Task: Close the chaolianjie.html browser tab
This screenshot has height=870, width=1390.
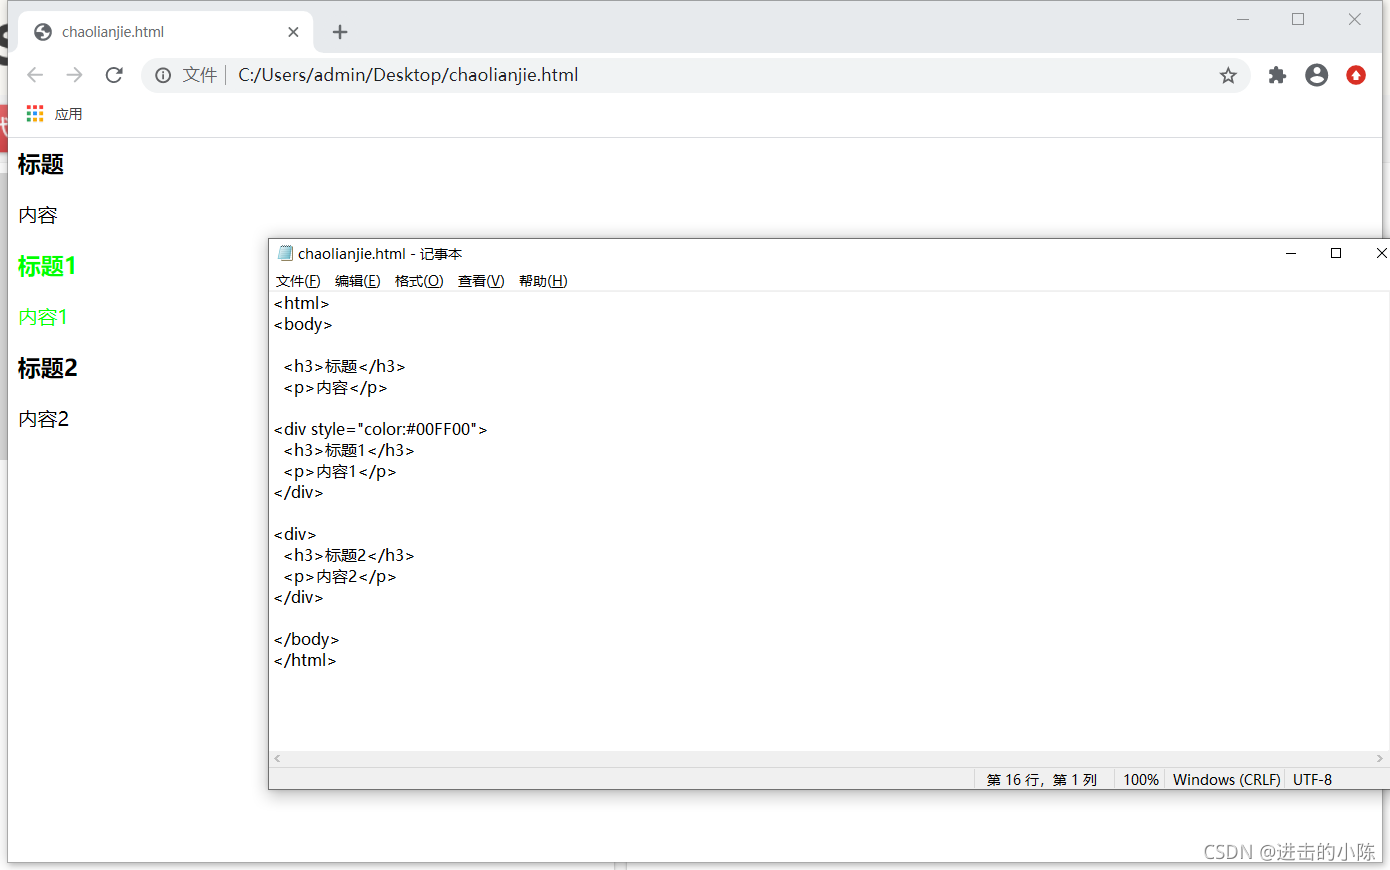Action: pos(293,32)
